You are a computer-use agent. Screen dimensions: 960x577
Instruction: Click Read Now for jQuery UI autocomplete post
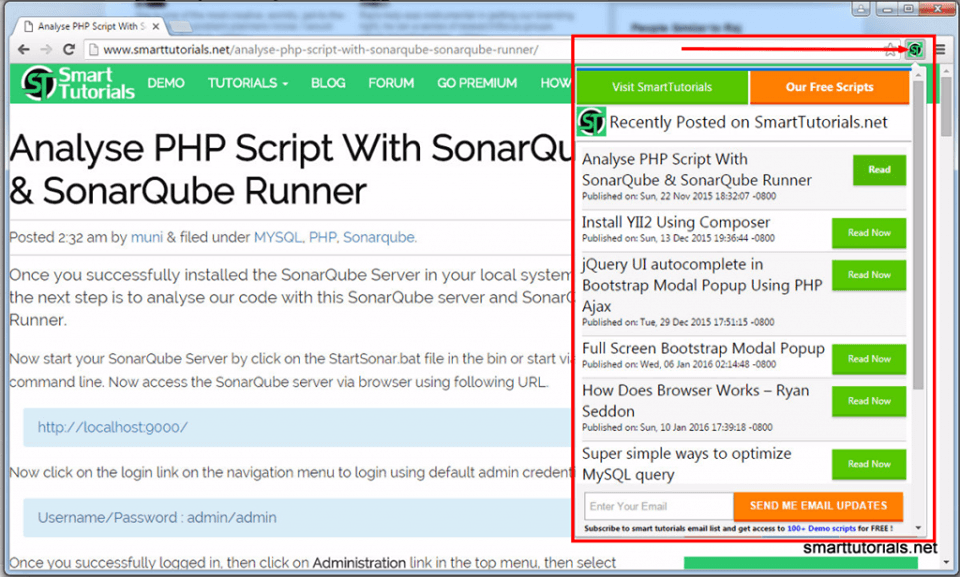869,275
